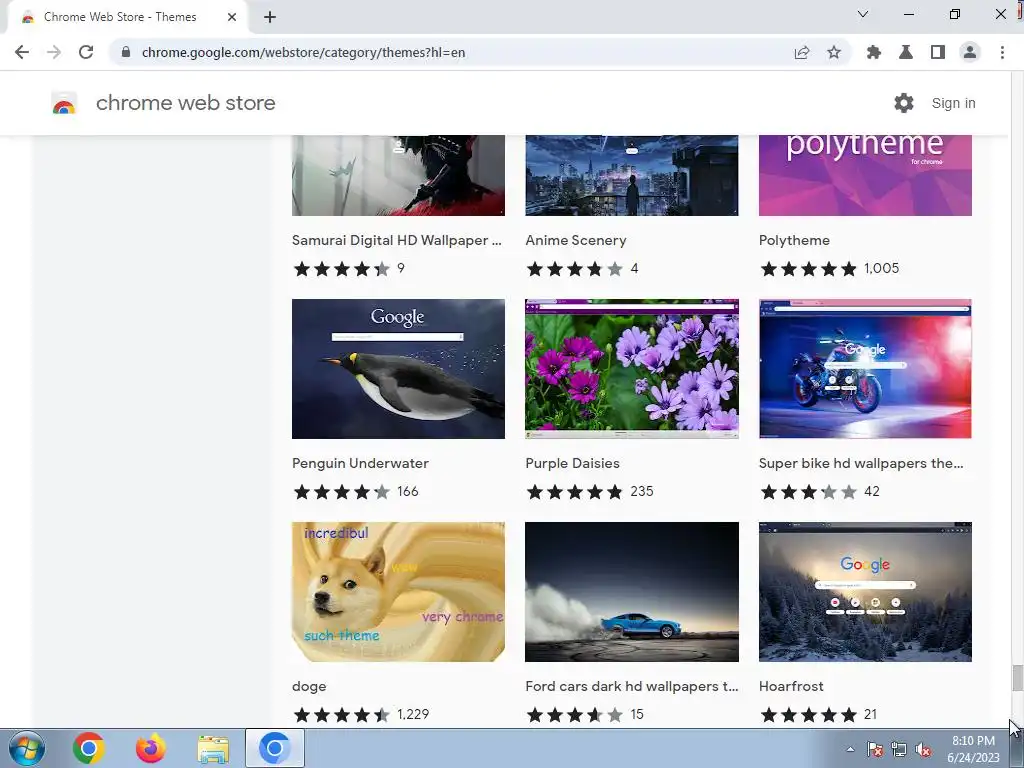
Task: Launch Firefox from the taskbar
Action: pyautogui.click(x=151, y=748)
